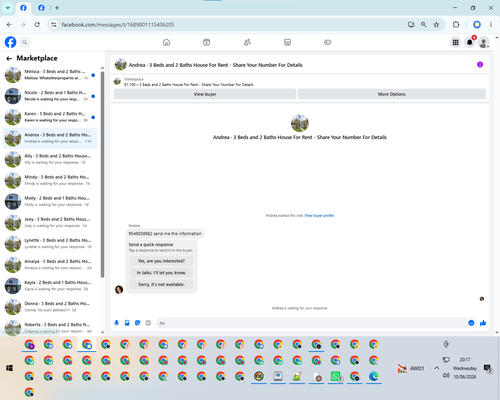Send a thumbs-up like
500x400 pixels.
click(x=483, y=323)
